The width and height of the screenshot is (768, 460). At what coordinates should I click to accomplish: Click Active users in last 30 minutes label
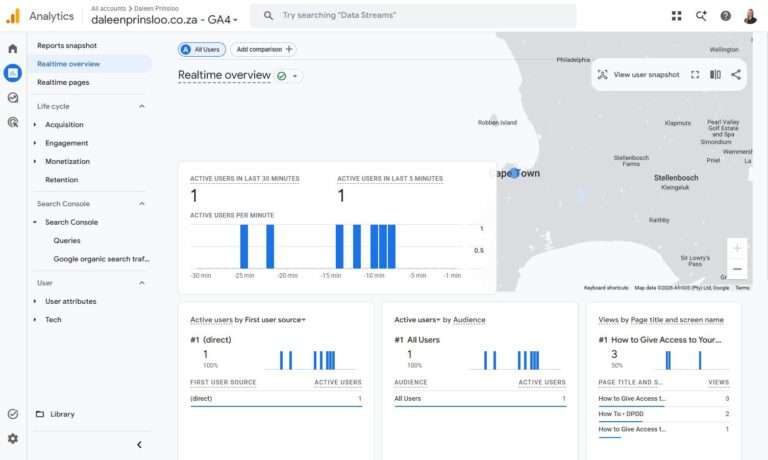tap(245, 179)
